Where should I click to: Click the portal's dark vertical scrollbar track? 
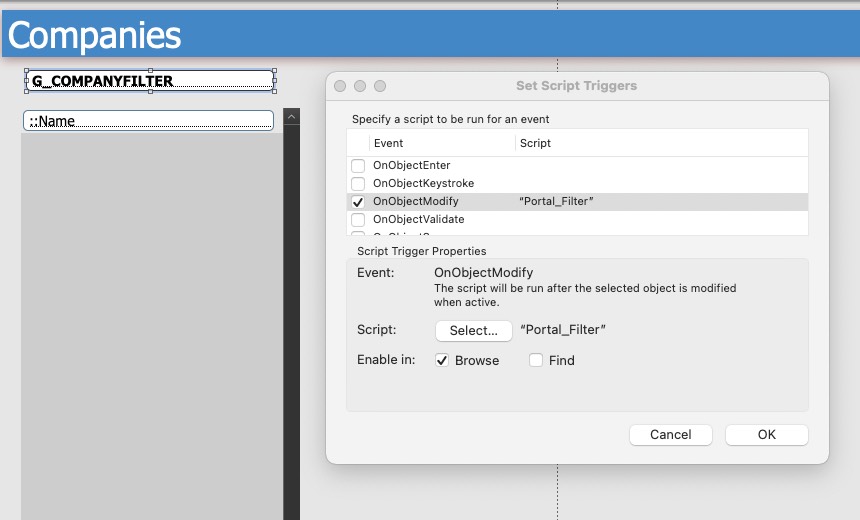coord(291,320)
